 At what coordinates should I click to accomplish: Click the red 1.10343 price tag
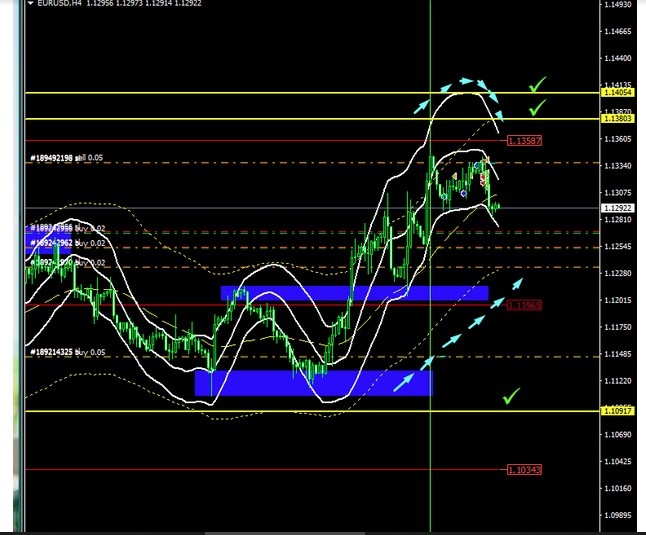[525, 469]
